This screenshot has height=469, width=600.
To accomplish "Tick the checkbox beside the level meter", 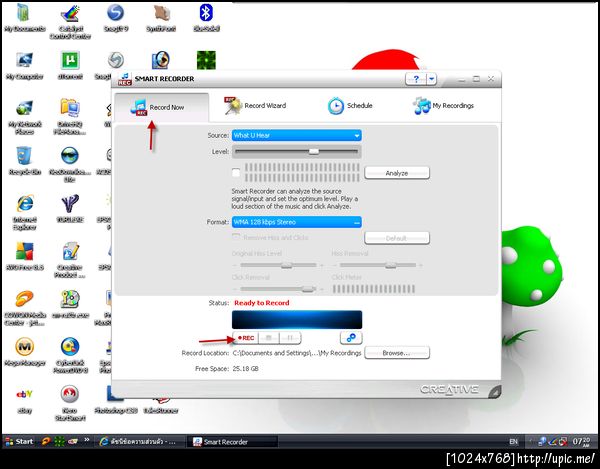I will 236,173.
